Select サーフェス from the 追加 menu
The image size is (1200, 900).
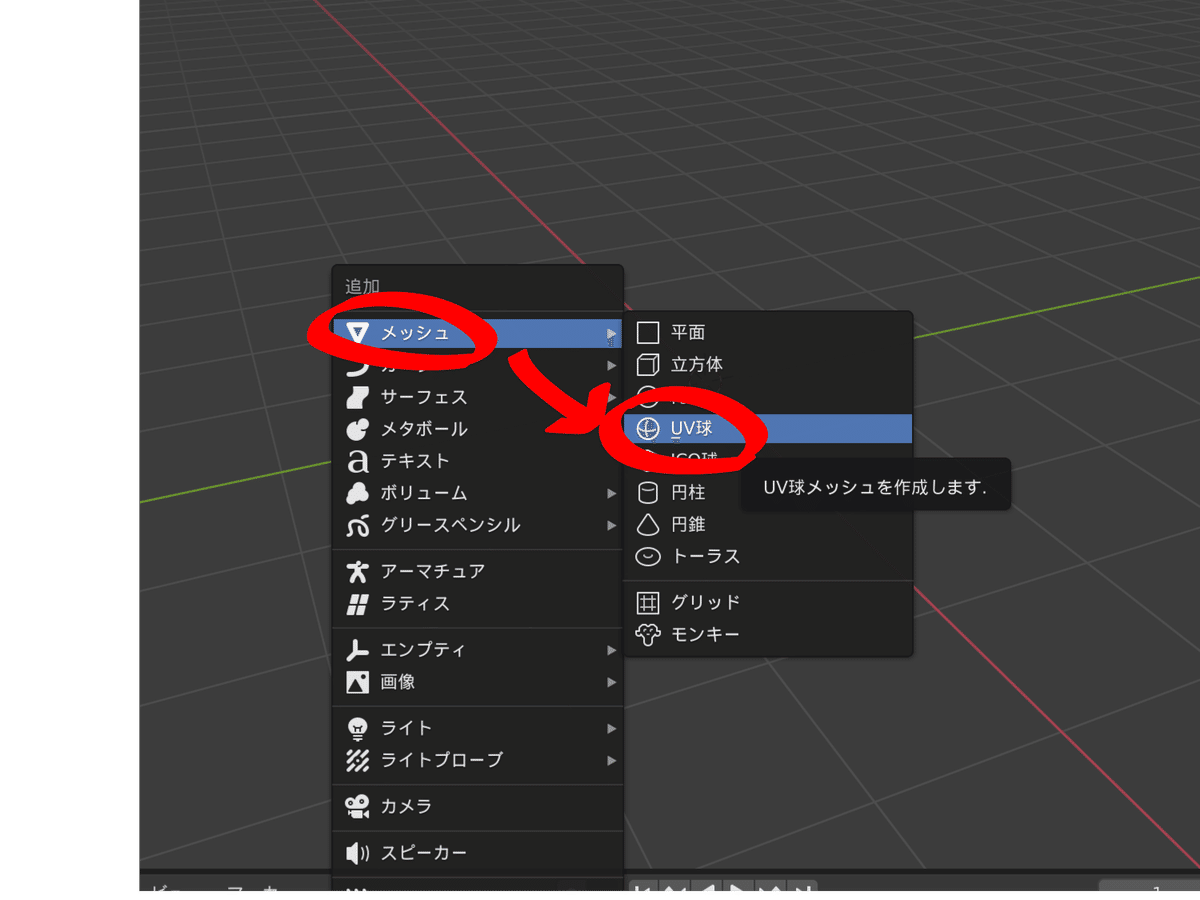[x=423, y=397]
